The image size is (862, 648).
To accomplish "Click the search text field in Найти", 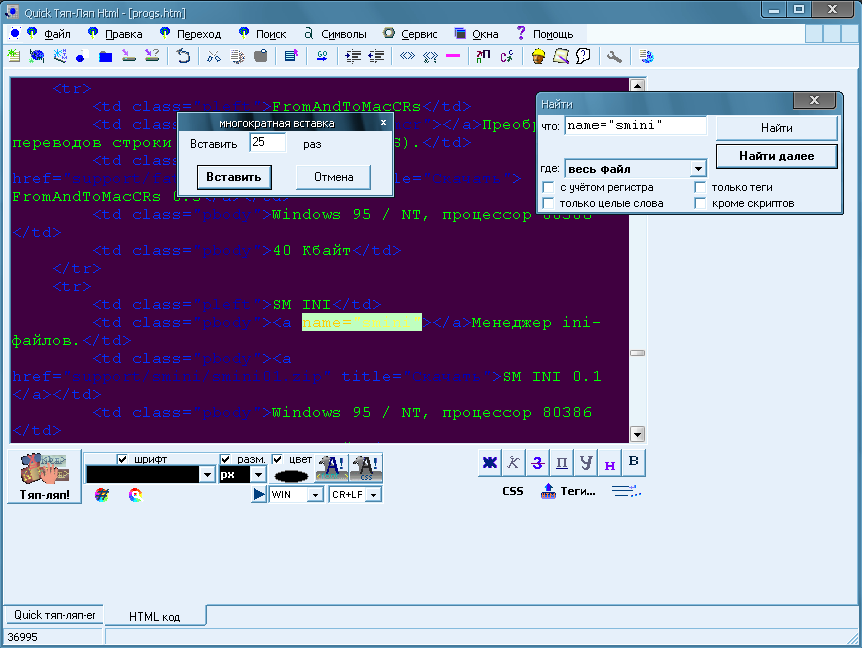I will [x=636, y=125].
